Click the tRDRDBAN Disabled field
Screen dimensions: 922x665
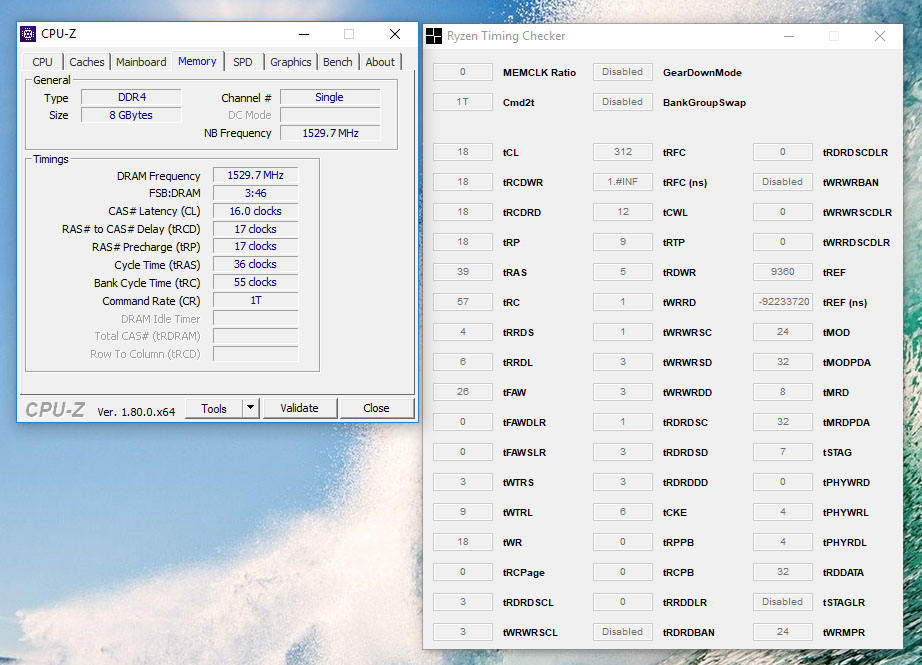tap(623, 631)
